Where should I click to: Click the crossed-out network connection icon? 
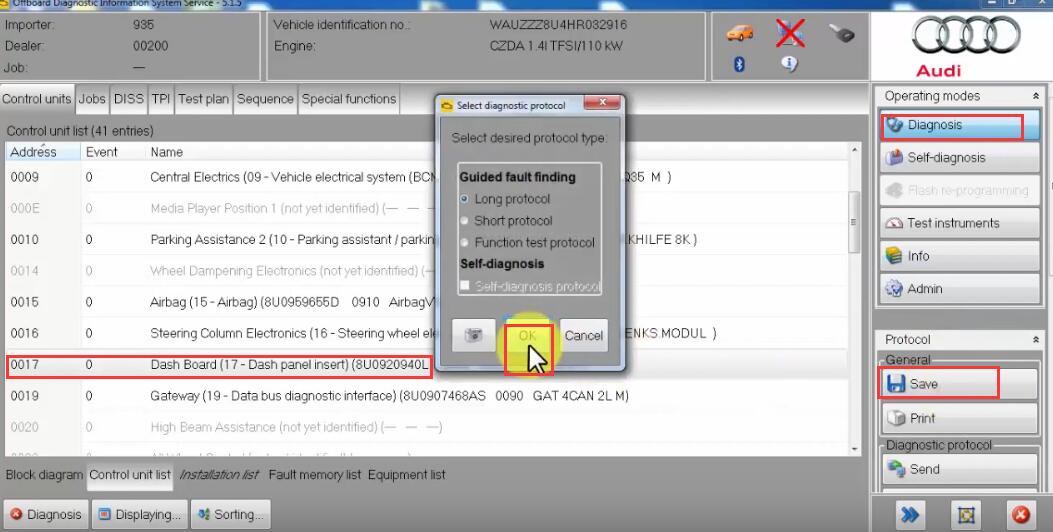(790, 34)
